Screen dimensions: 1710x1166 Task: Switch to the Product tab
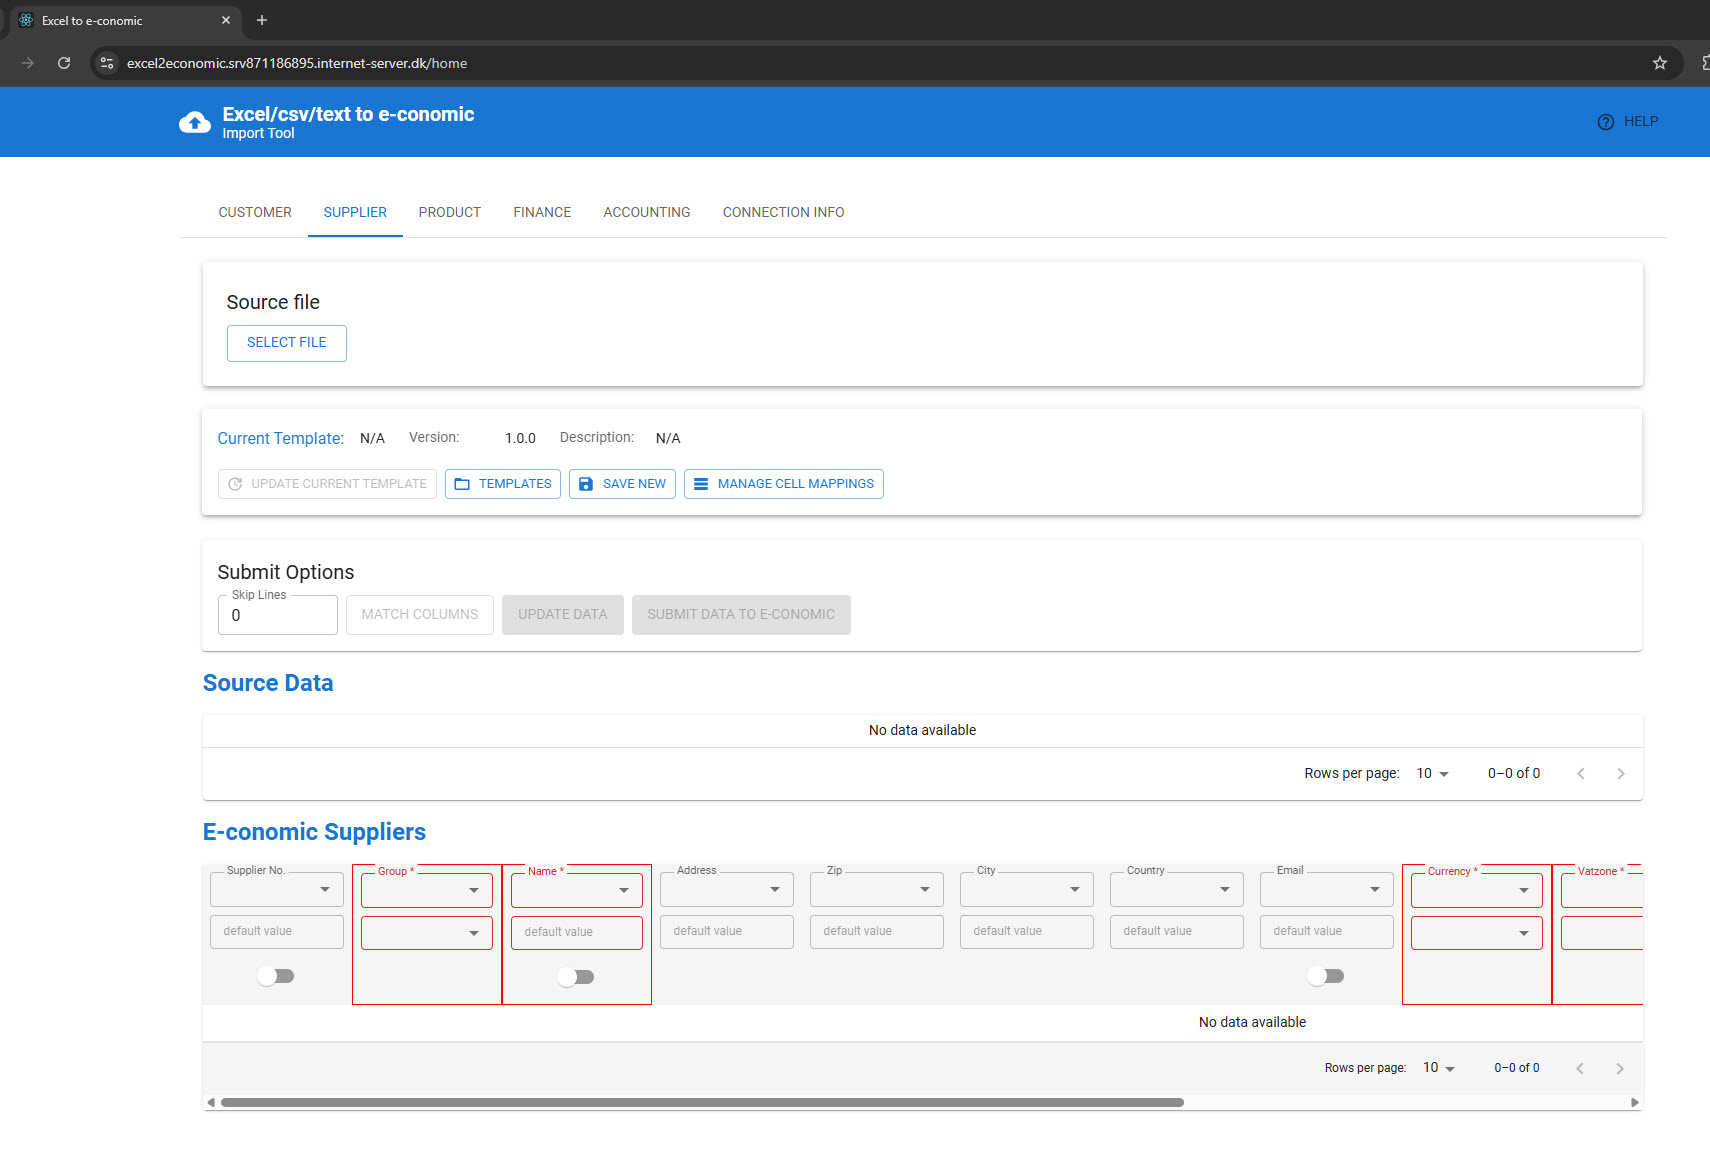click(450, 212)
